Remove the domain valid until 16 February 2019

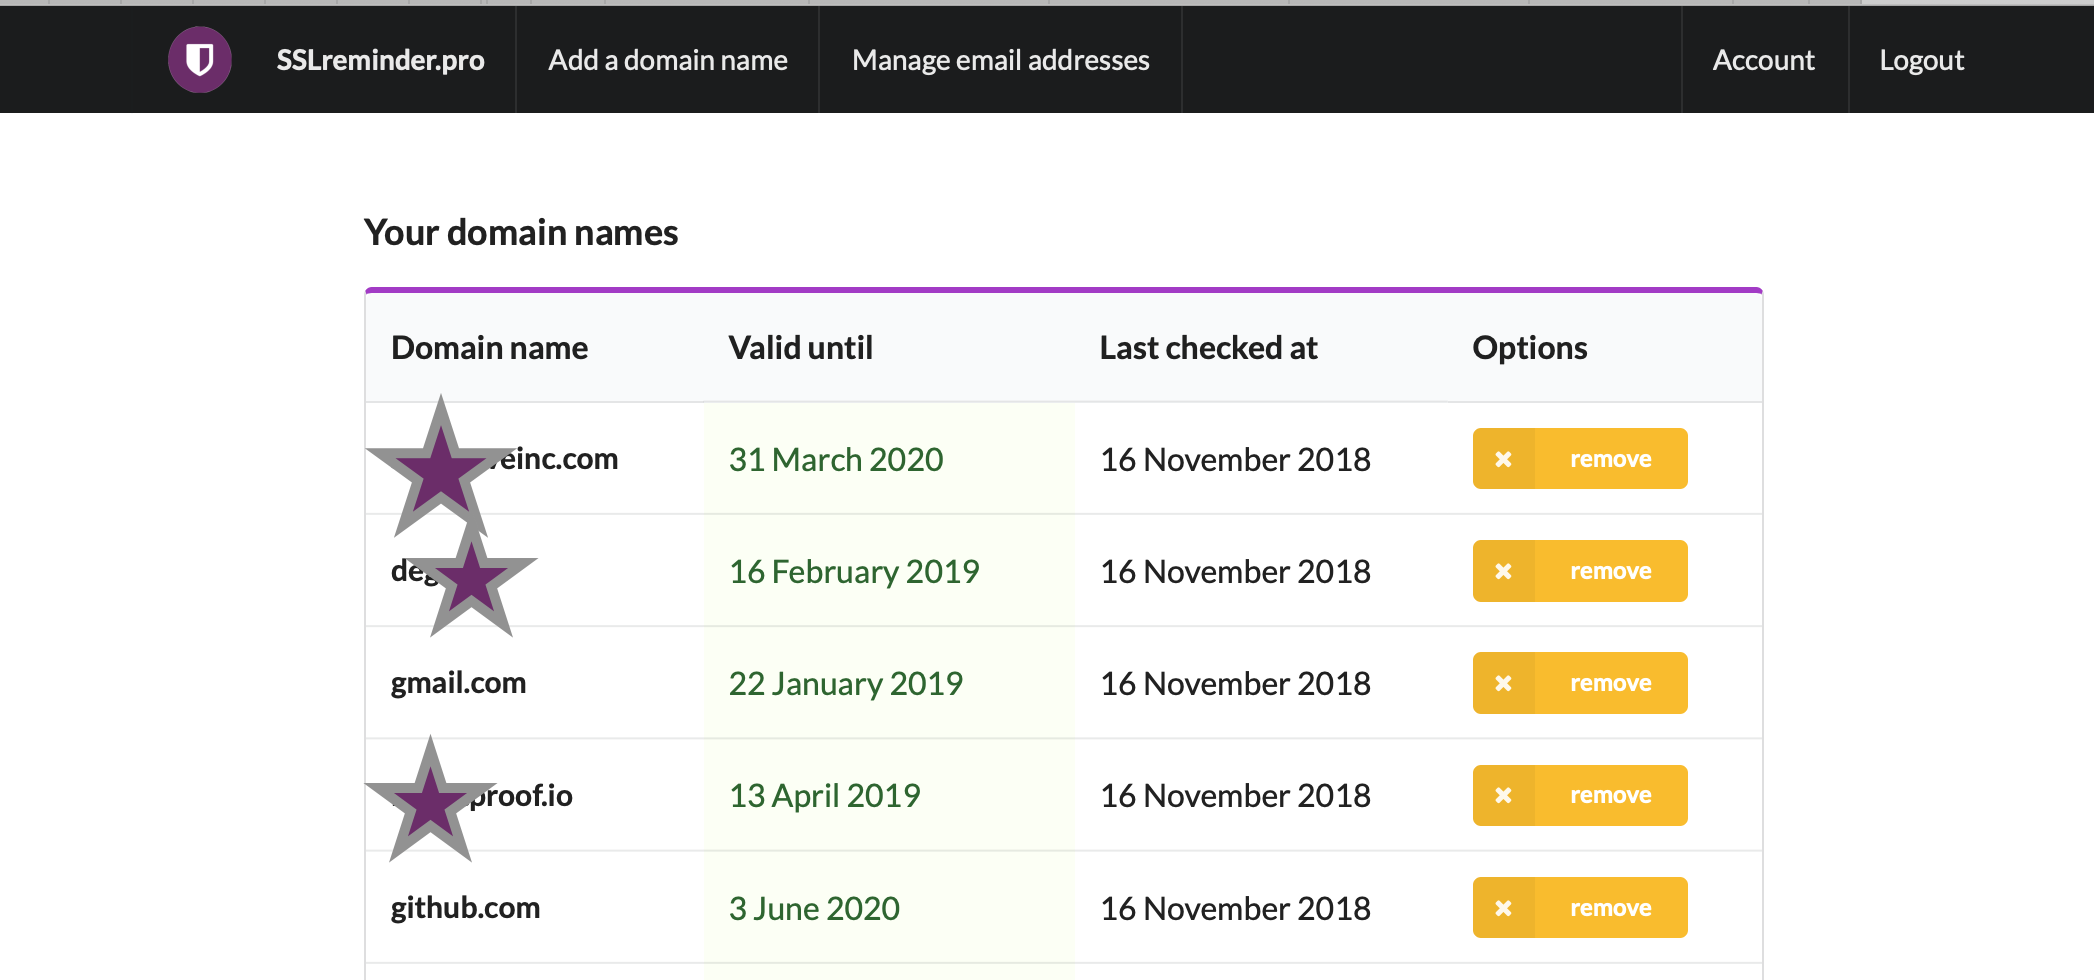(1580, 571)
